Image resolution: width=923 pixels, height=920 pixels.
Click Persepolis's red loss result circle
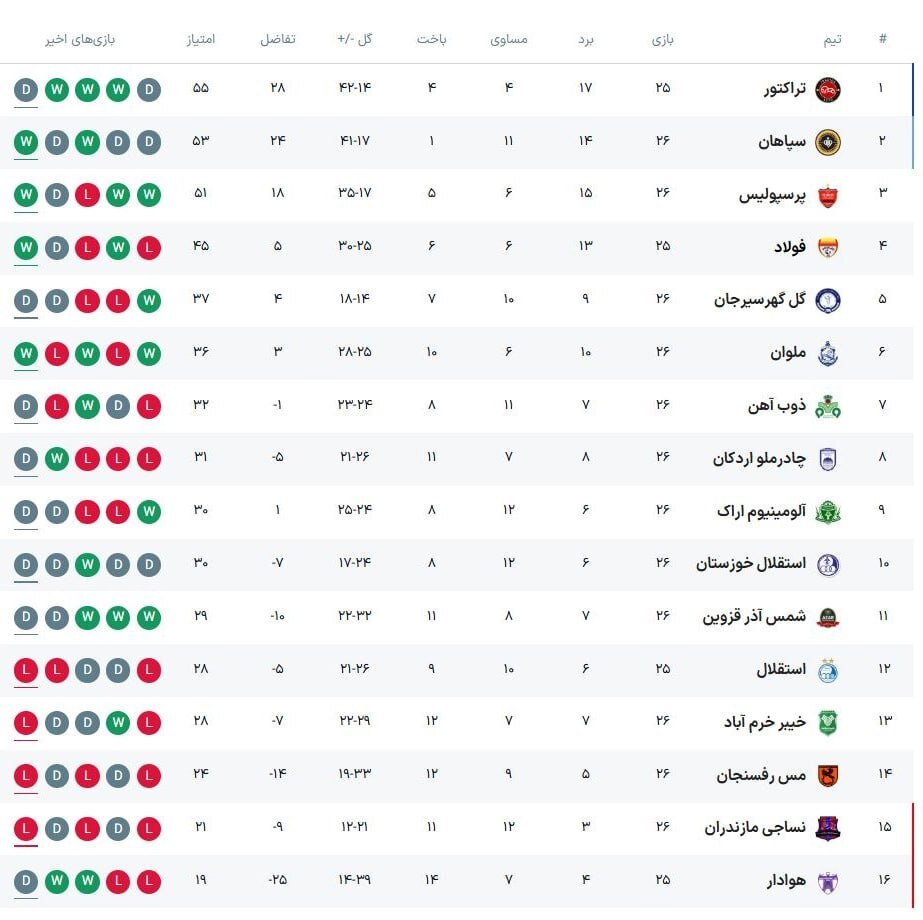(87, 194)
